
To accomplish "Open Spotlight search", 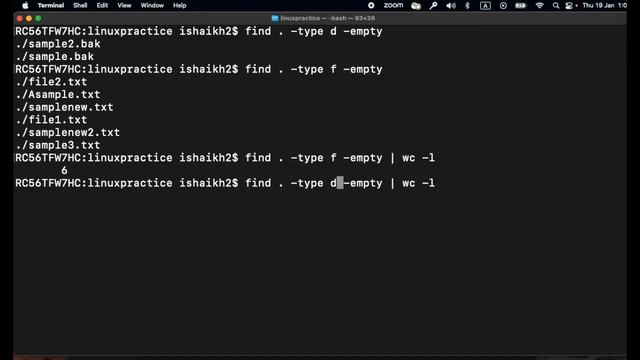I will pos(556,5).
